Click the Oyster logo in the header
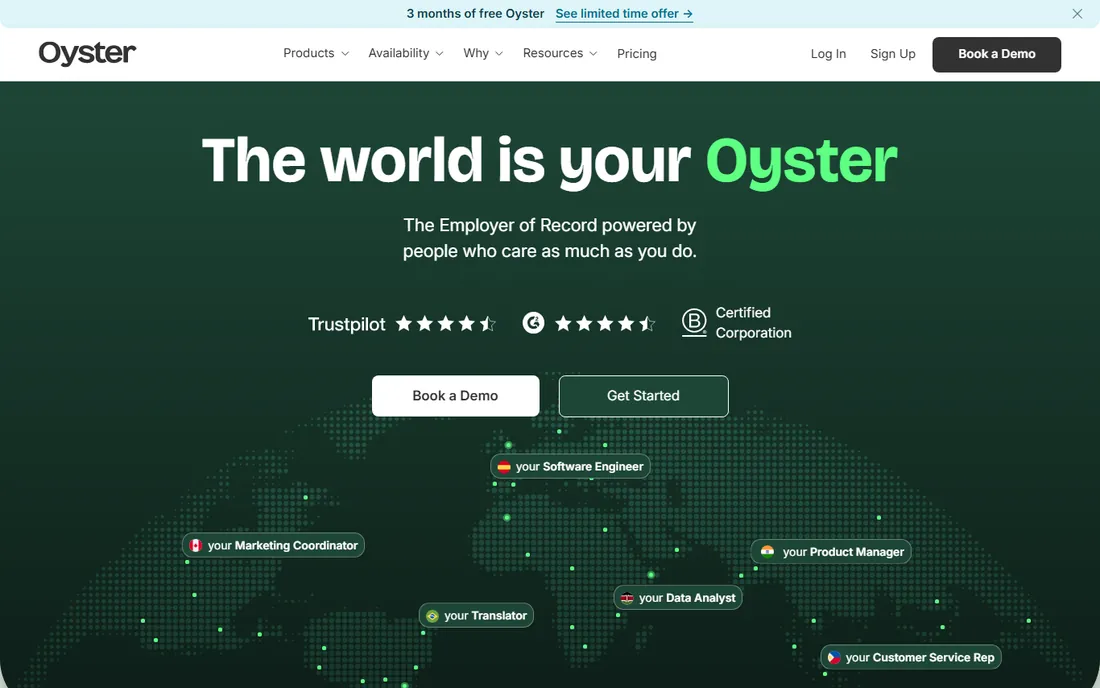Screen dimensions: 1100x688 click(87, 53)
